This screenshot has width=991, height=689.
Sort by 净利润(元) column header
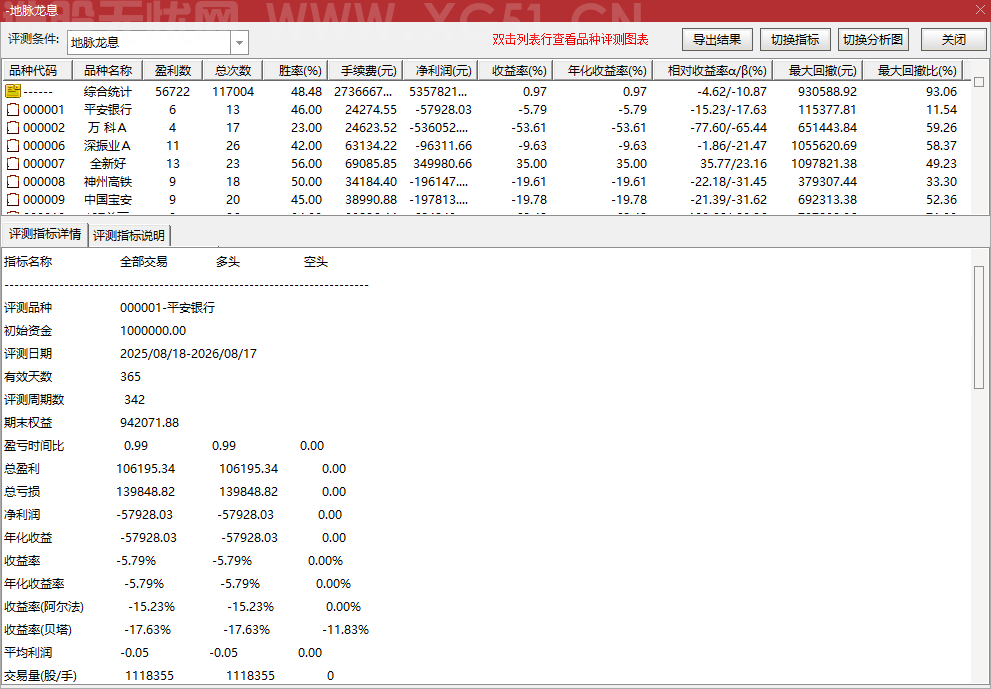(441, 70)
